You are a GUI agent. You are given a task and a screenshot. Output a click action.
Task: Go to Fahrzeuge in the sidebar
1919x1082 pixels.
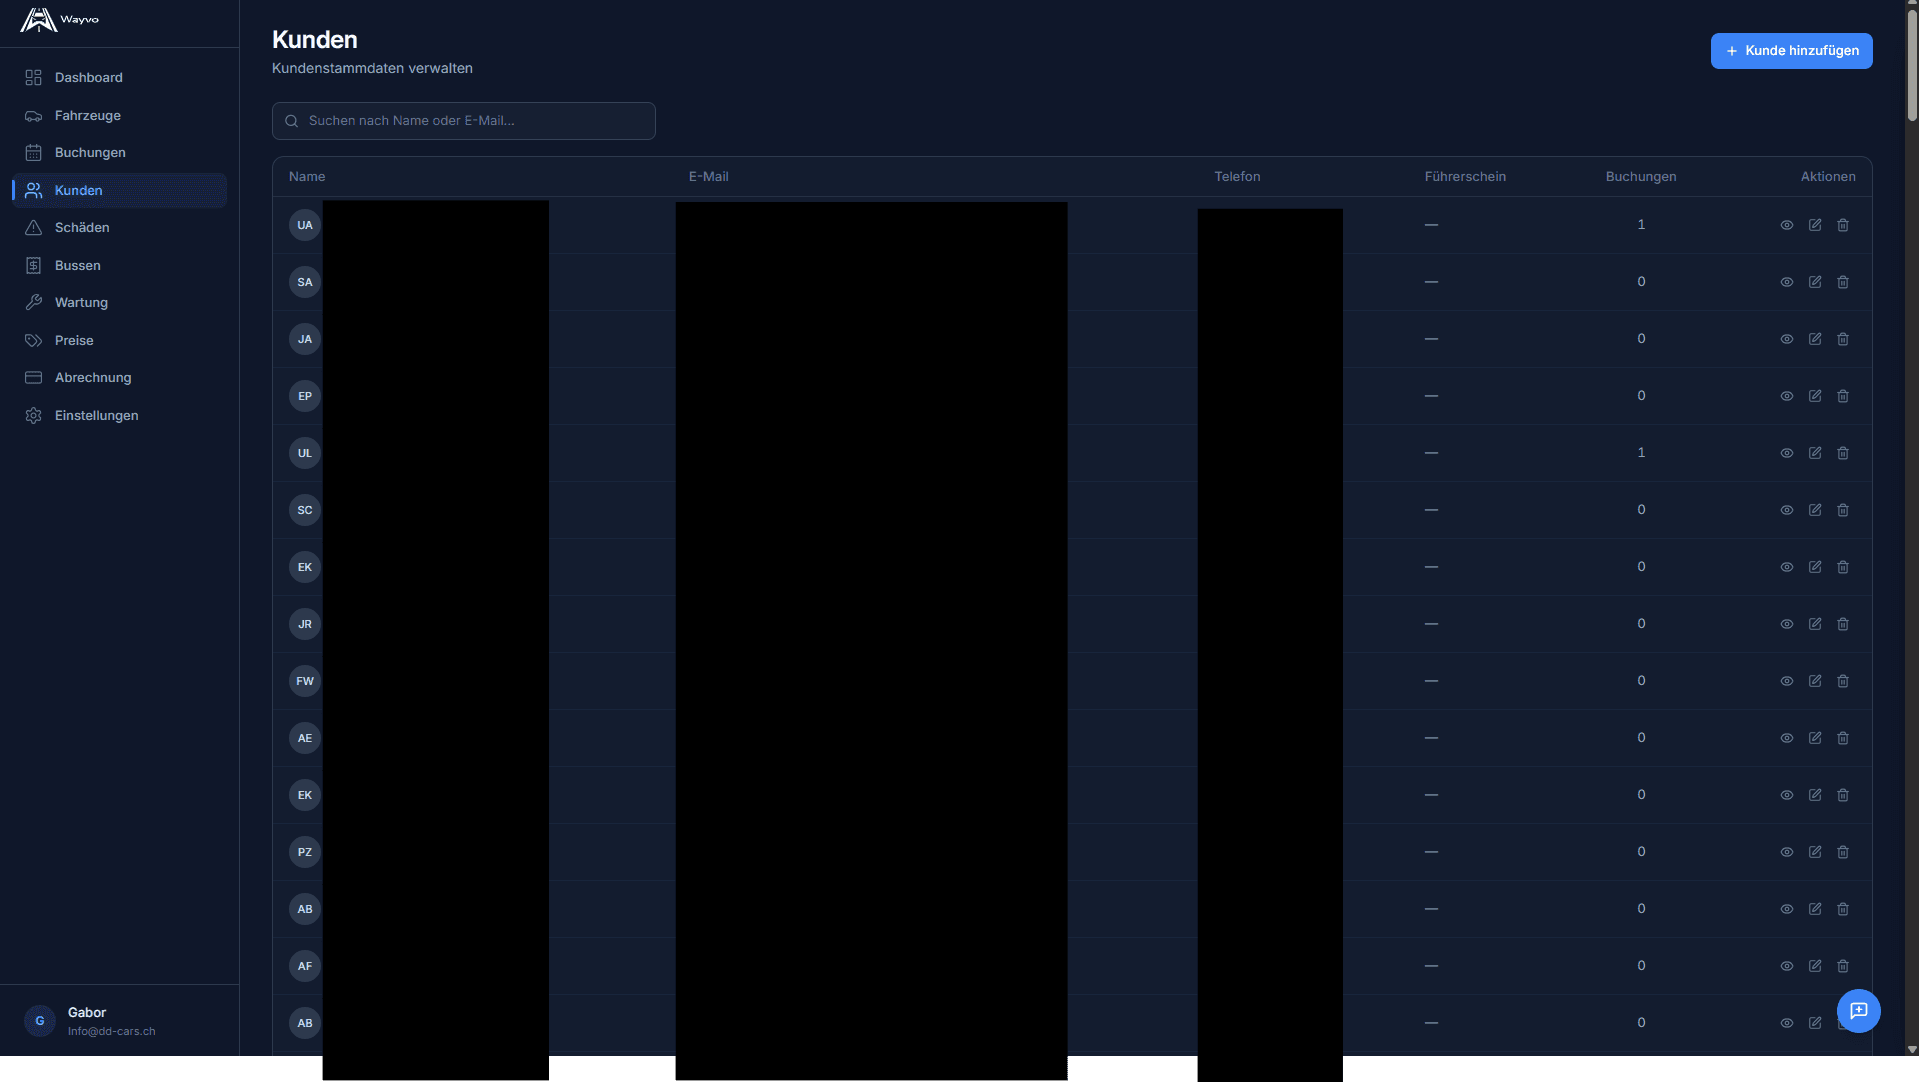point(87,116)
